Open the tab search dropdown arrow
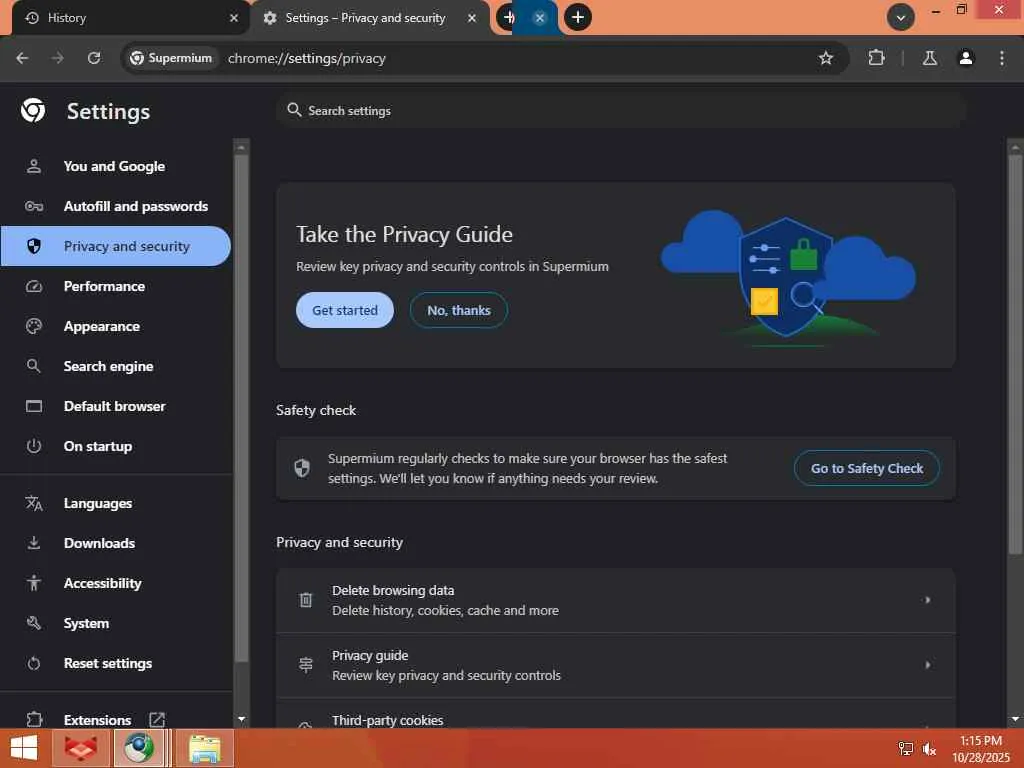 pyautogui.click(x=901, y=18)
